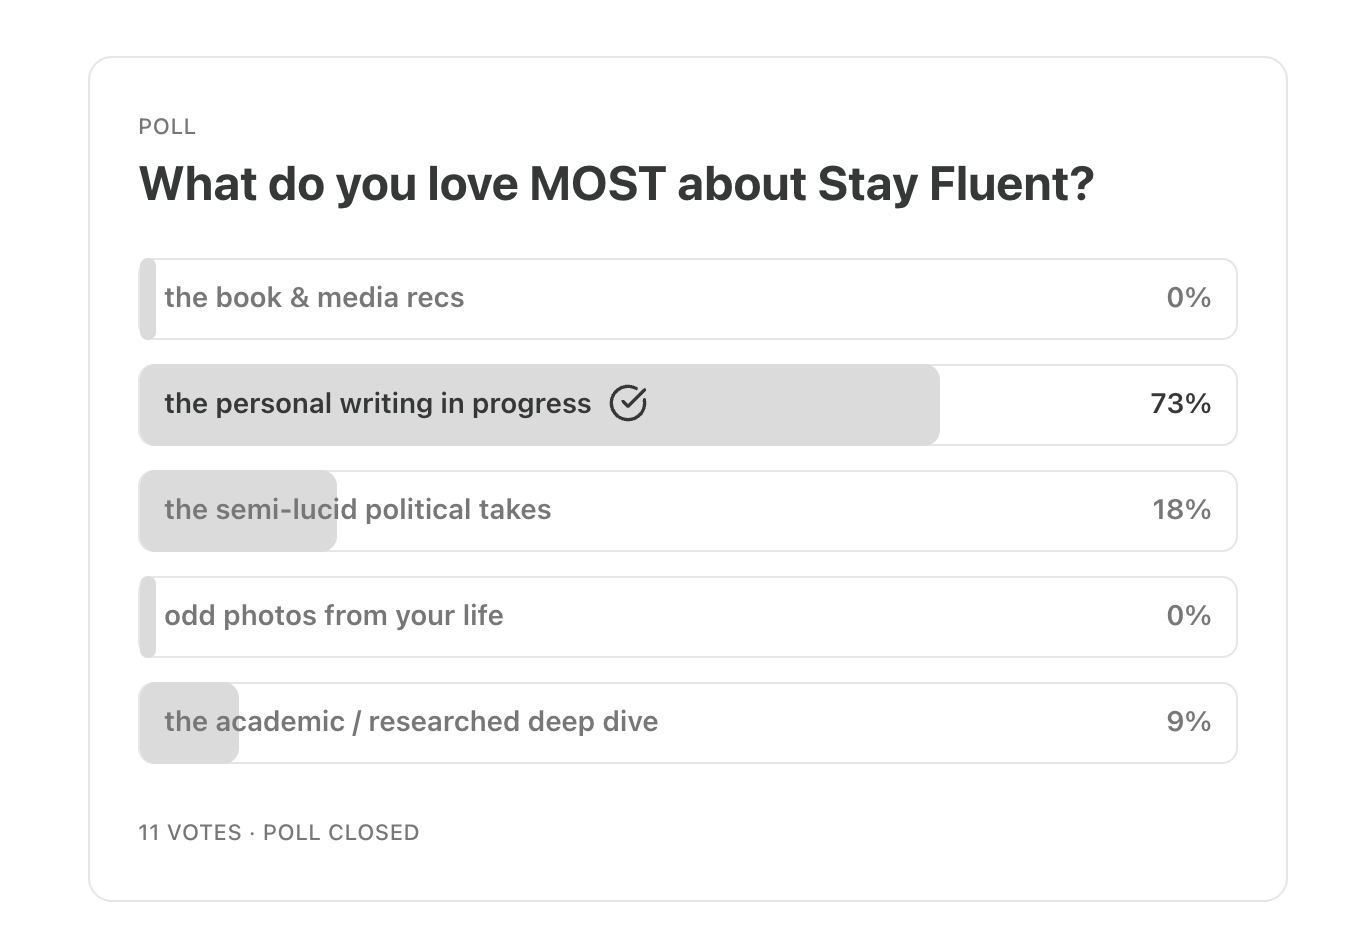Click the gray fill start of the academic row

pos(152,722)
